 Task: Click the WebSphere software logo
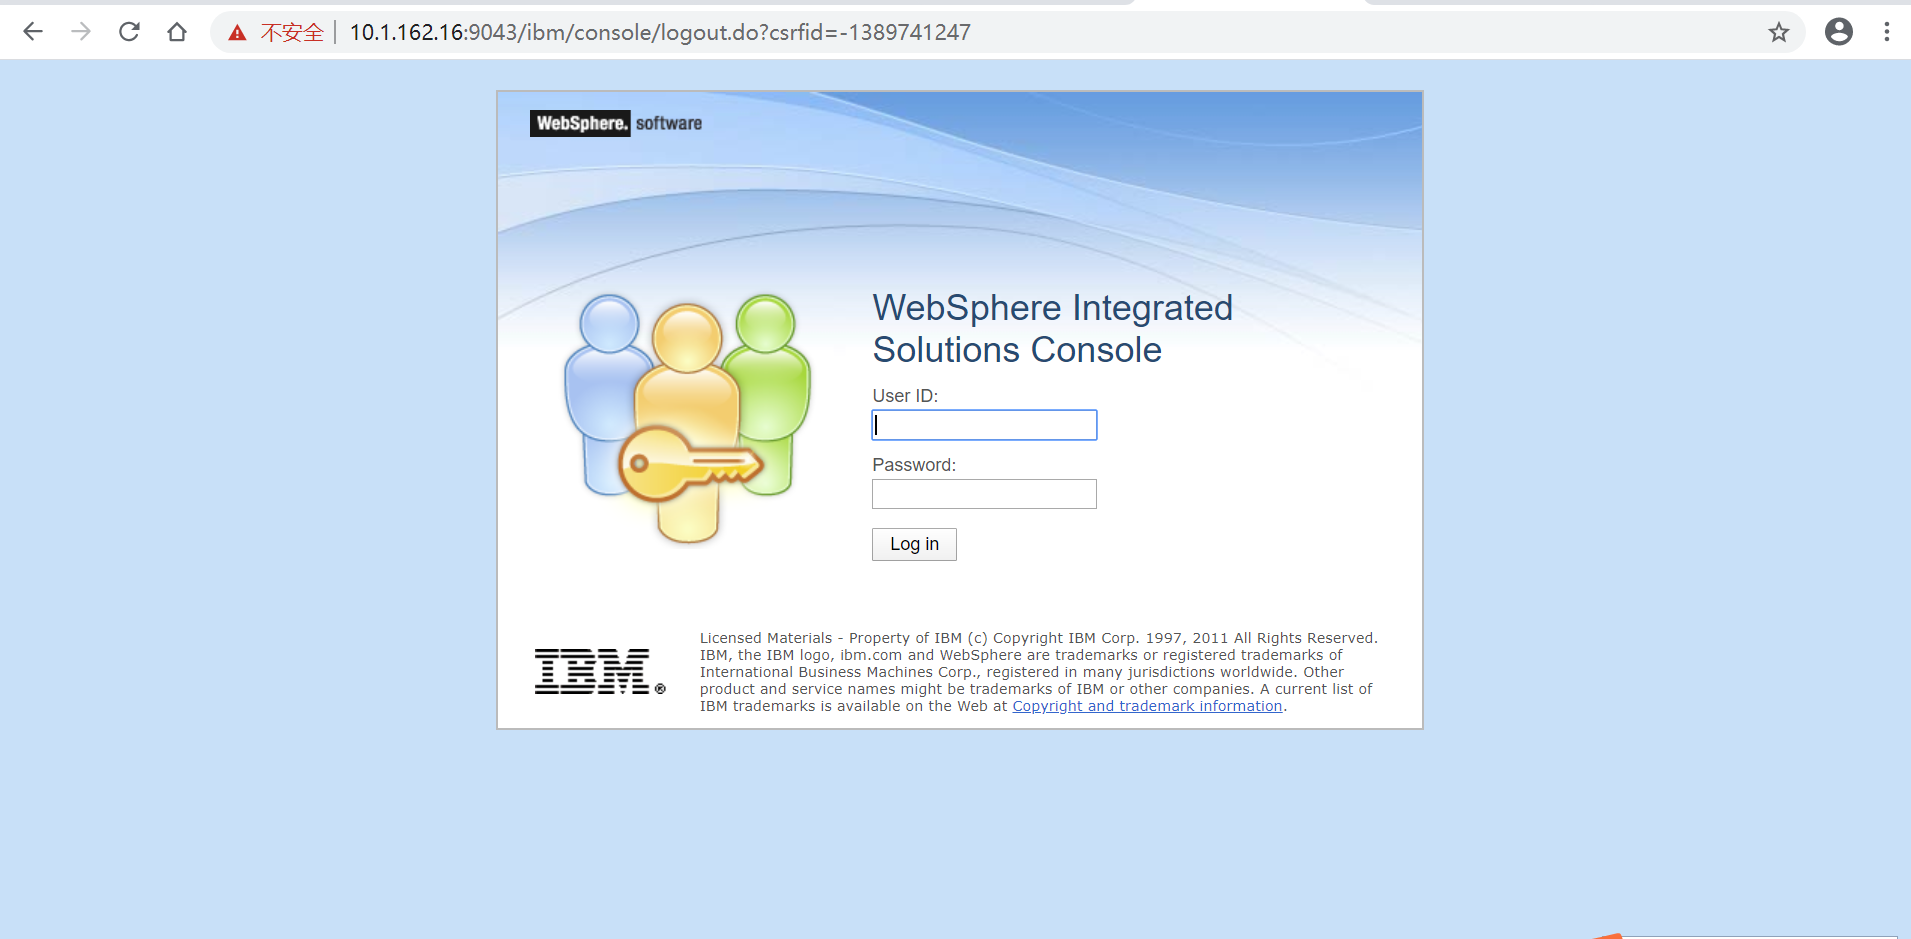pyautogui.click(x=615, y=123)
